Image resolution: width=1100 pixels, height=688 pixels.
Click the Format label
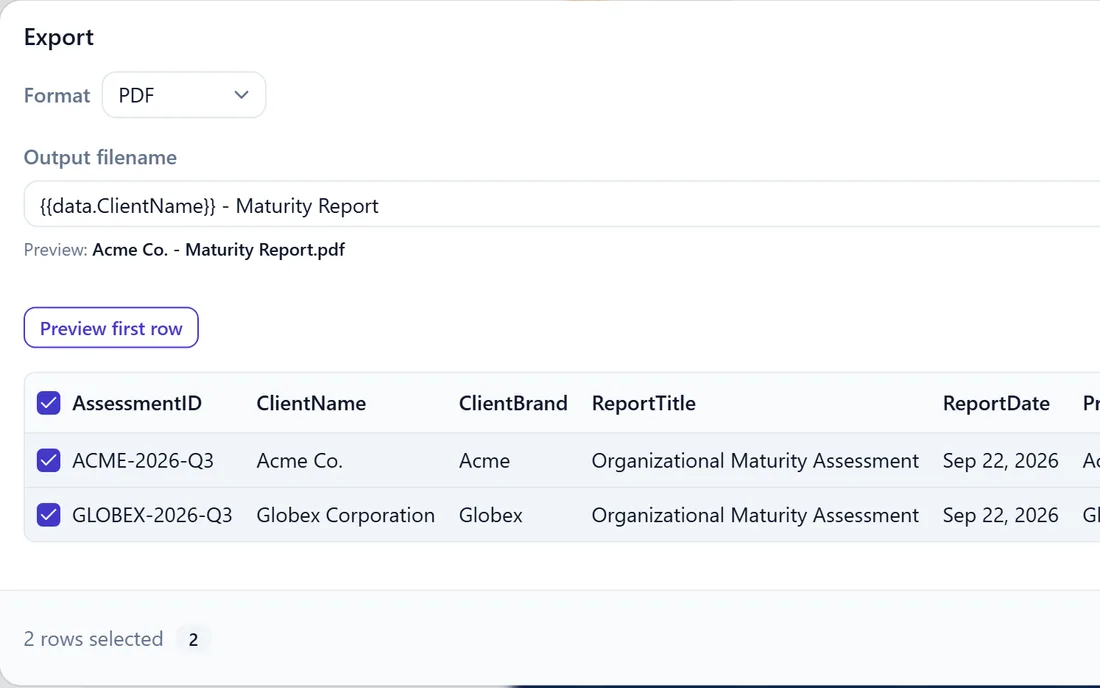[x=57, y=95]
